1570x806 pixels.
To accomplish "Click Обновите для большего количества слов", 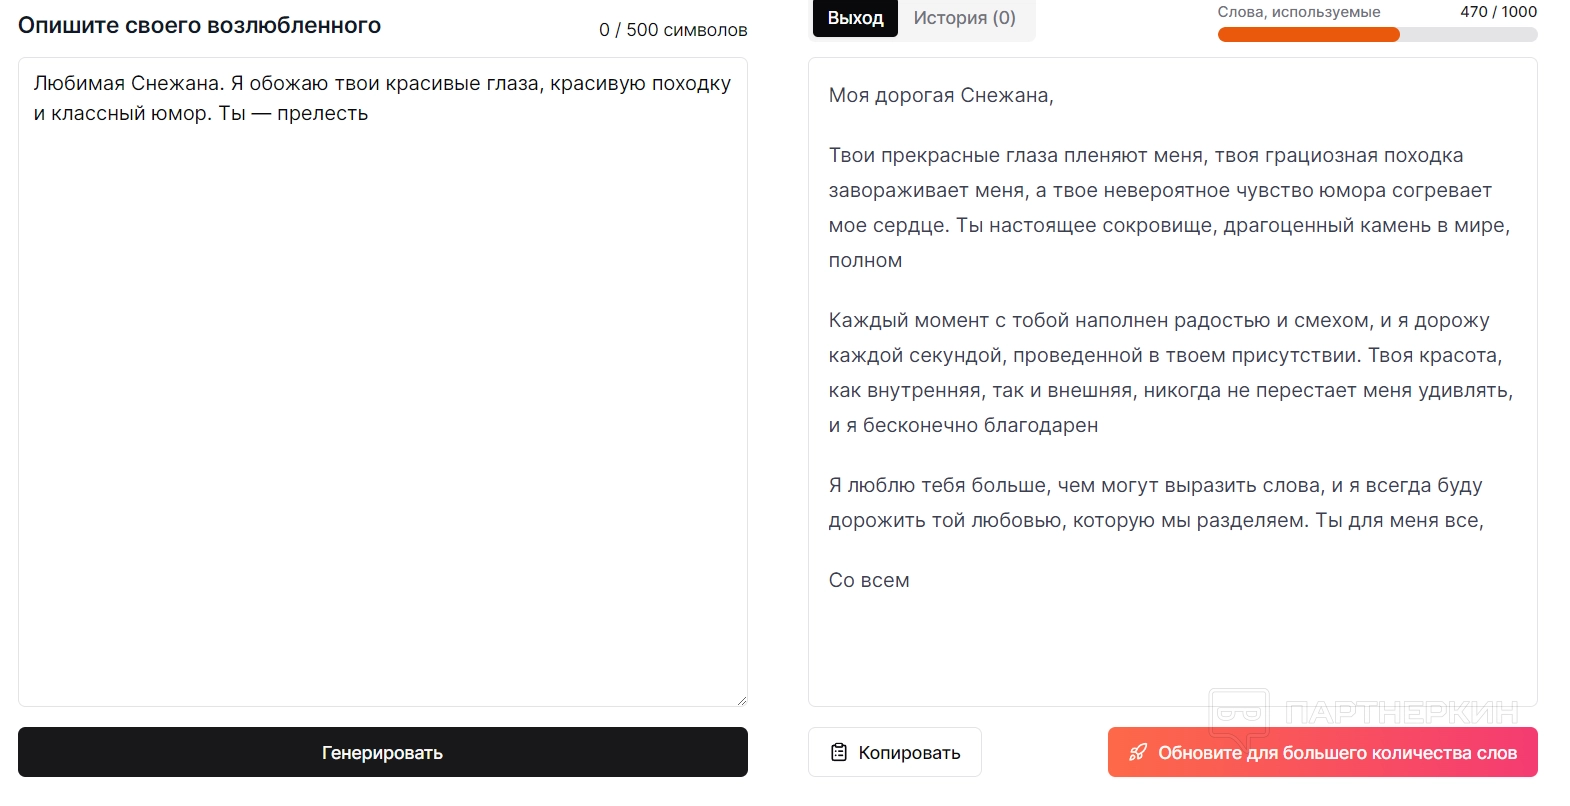I will [1337, 753].
